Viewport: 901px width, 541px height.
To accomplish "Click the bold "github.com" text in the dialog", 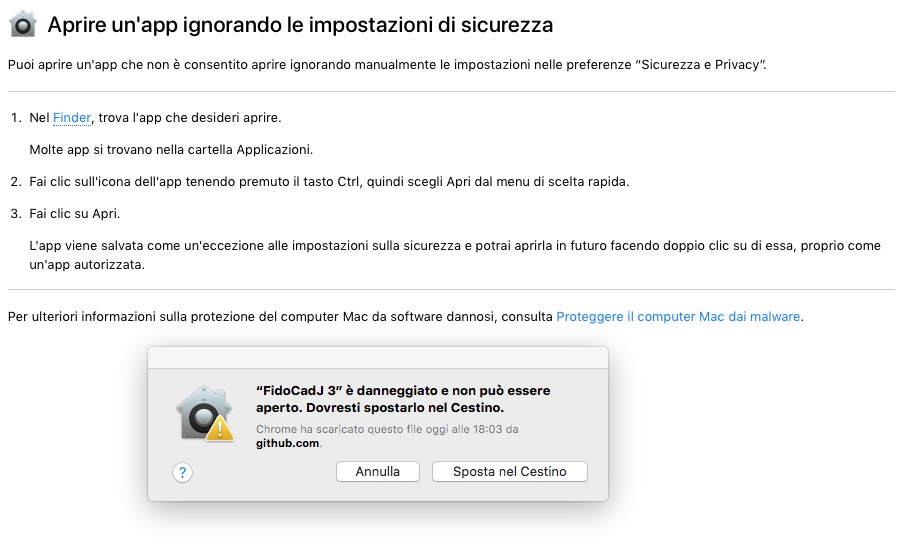I will 287,442.
